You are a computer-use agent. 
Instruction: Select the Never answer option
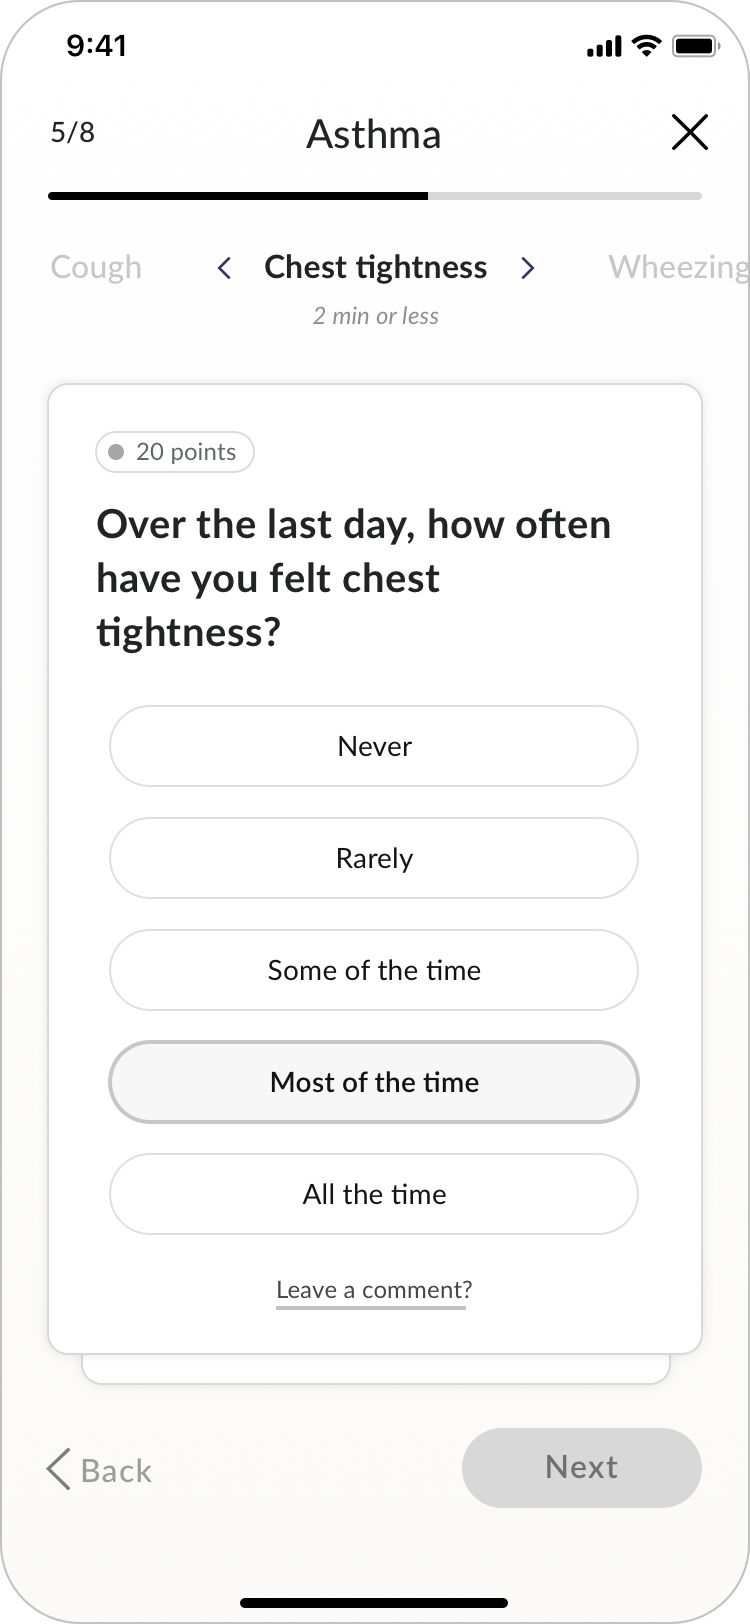[374, 746]
